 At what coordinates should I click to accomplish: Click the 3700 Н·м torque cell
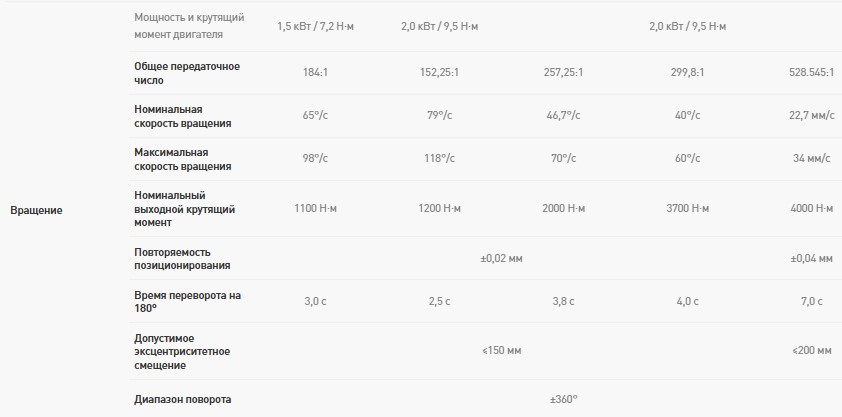tap(687, 208)
